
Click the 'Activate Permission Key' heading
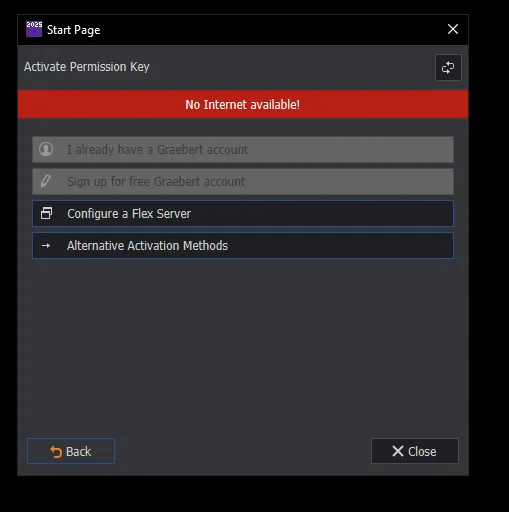pos(87,67)
